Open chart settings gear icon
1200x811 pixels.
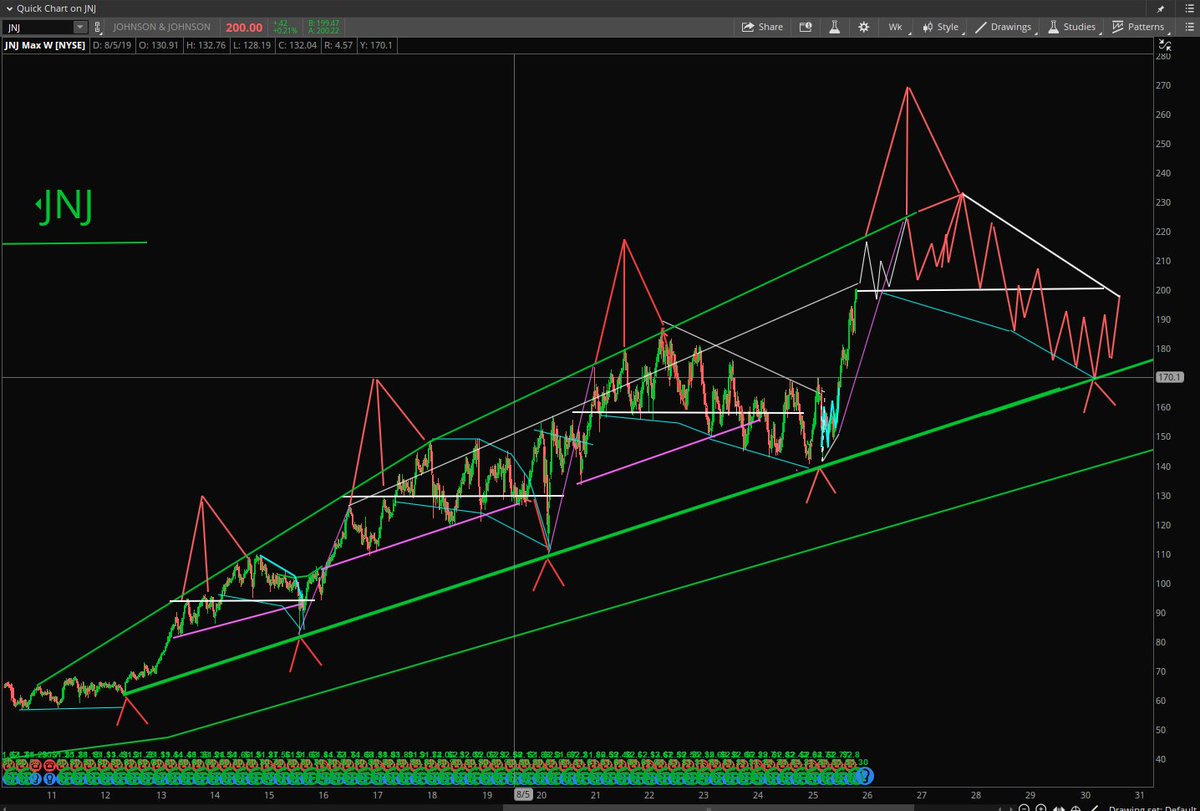coord(865,27)
